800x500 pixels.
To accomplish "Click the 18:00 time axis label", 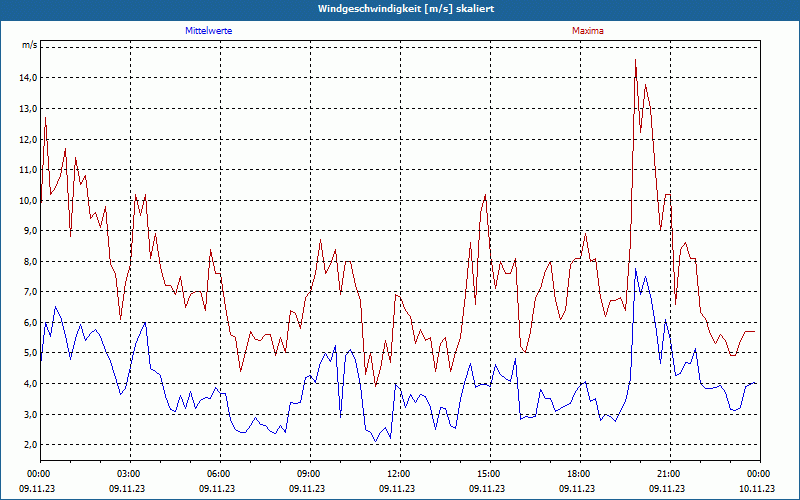I will pos(579,473).
